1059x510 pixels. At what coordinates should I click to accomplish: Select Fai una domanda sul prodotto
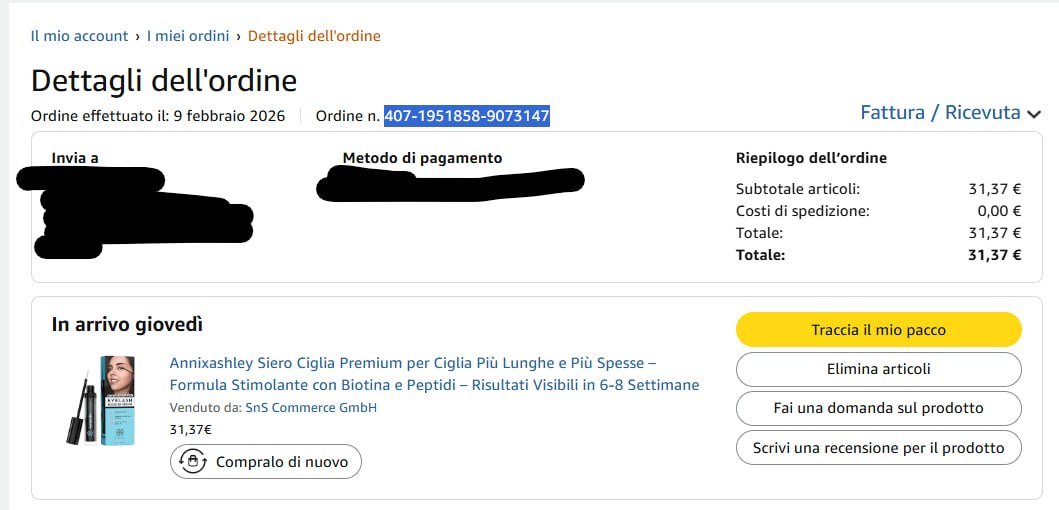point(878,408)
